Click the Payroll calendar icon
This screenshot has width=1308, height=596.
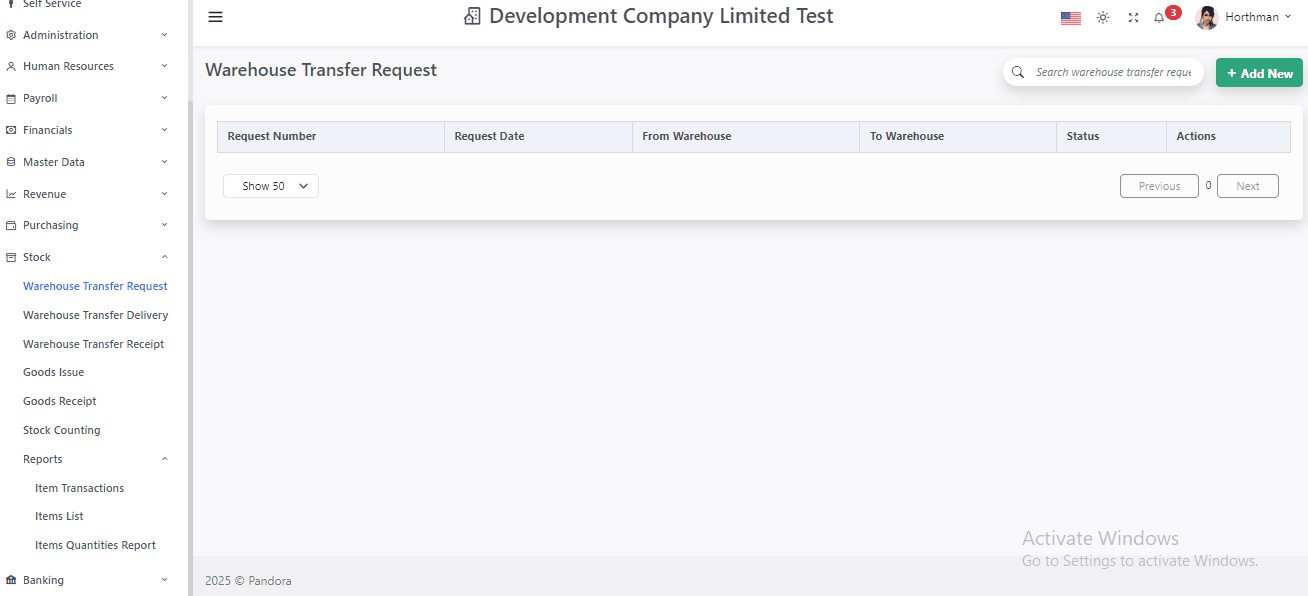pos(11,99)
